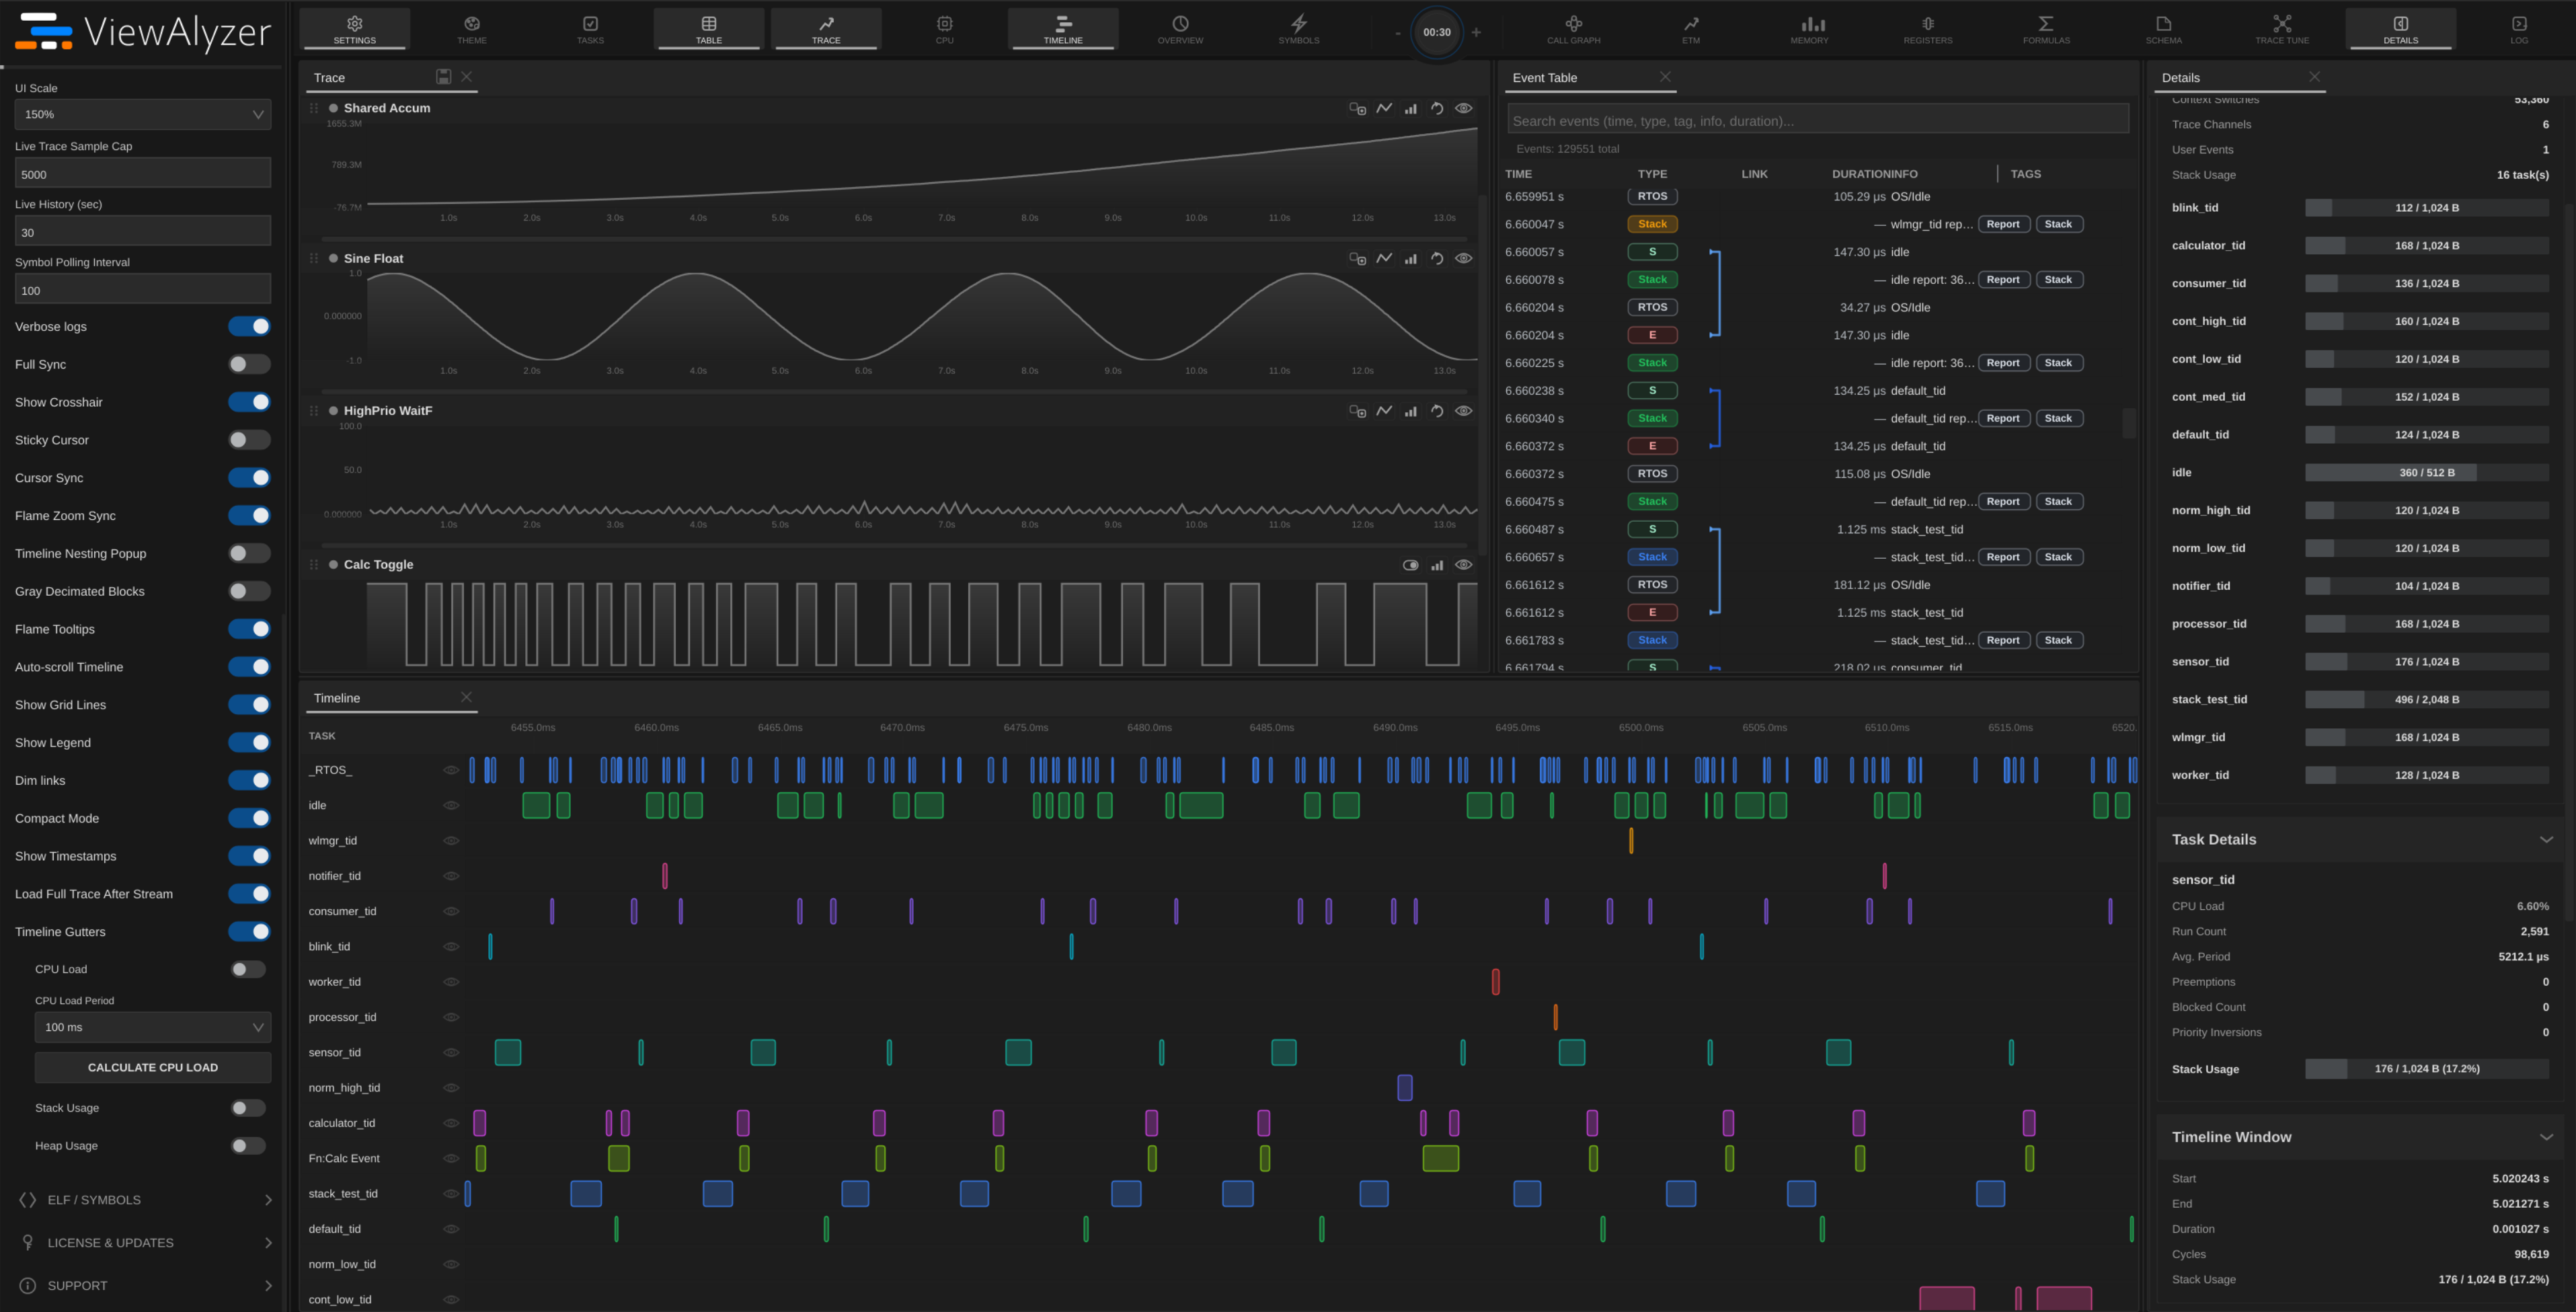
Task: Expand the ELF / SYMBOLS section
Action: tap(144, 1200)
